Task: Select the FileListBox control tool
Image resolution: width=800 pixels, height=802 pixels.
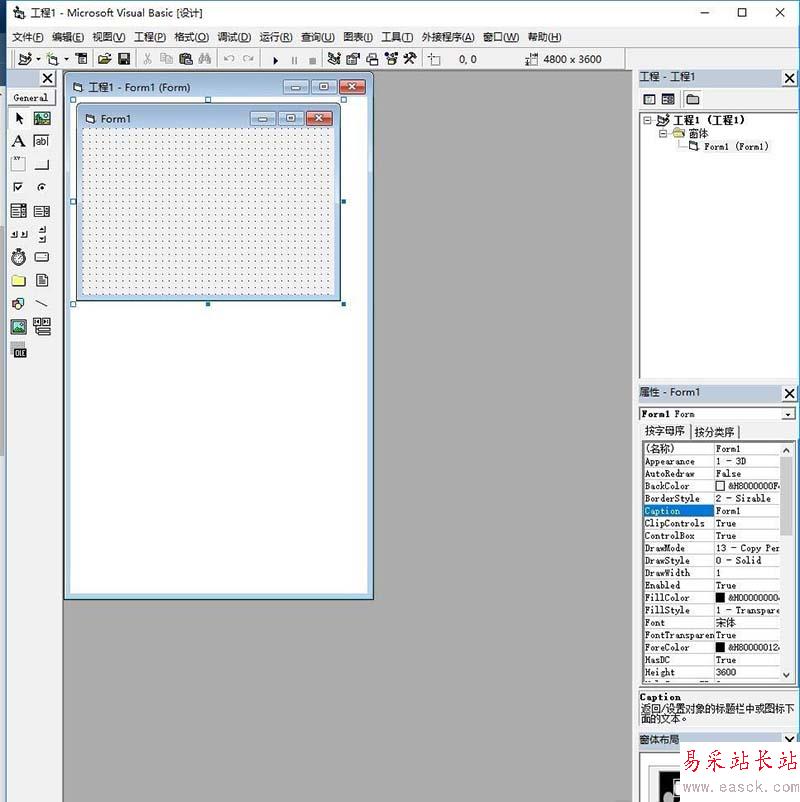Action: 42,280
